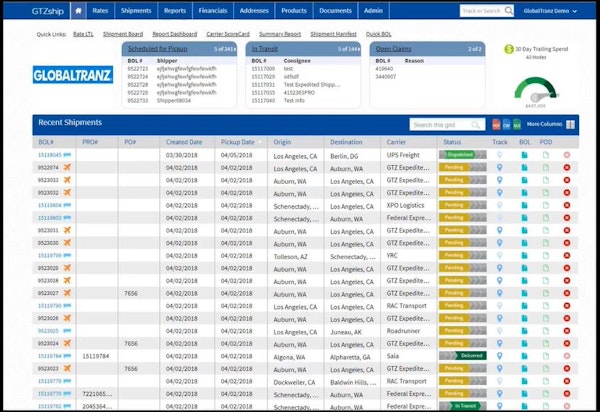Screen dimensions: 600x412
Task: Select claim BOL 419640 in Open Claims
Action: (x=384, y=69)
